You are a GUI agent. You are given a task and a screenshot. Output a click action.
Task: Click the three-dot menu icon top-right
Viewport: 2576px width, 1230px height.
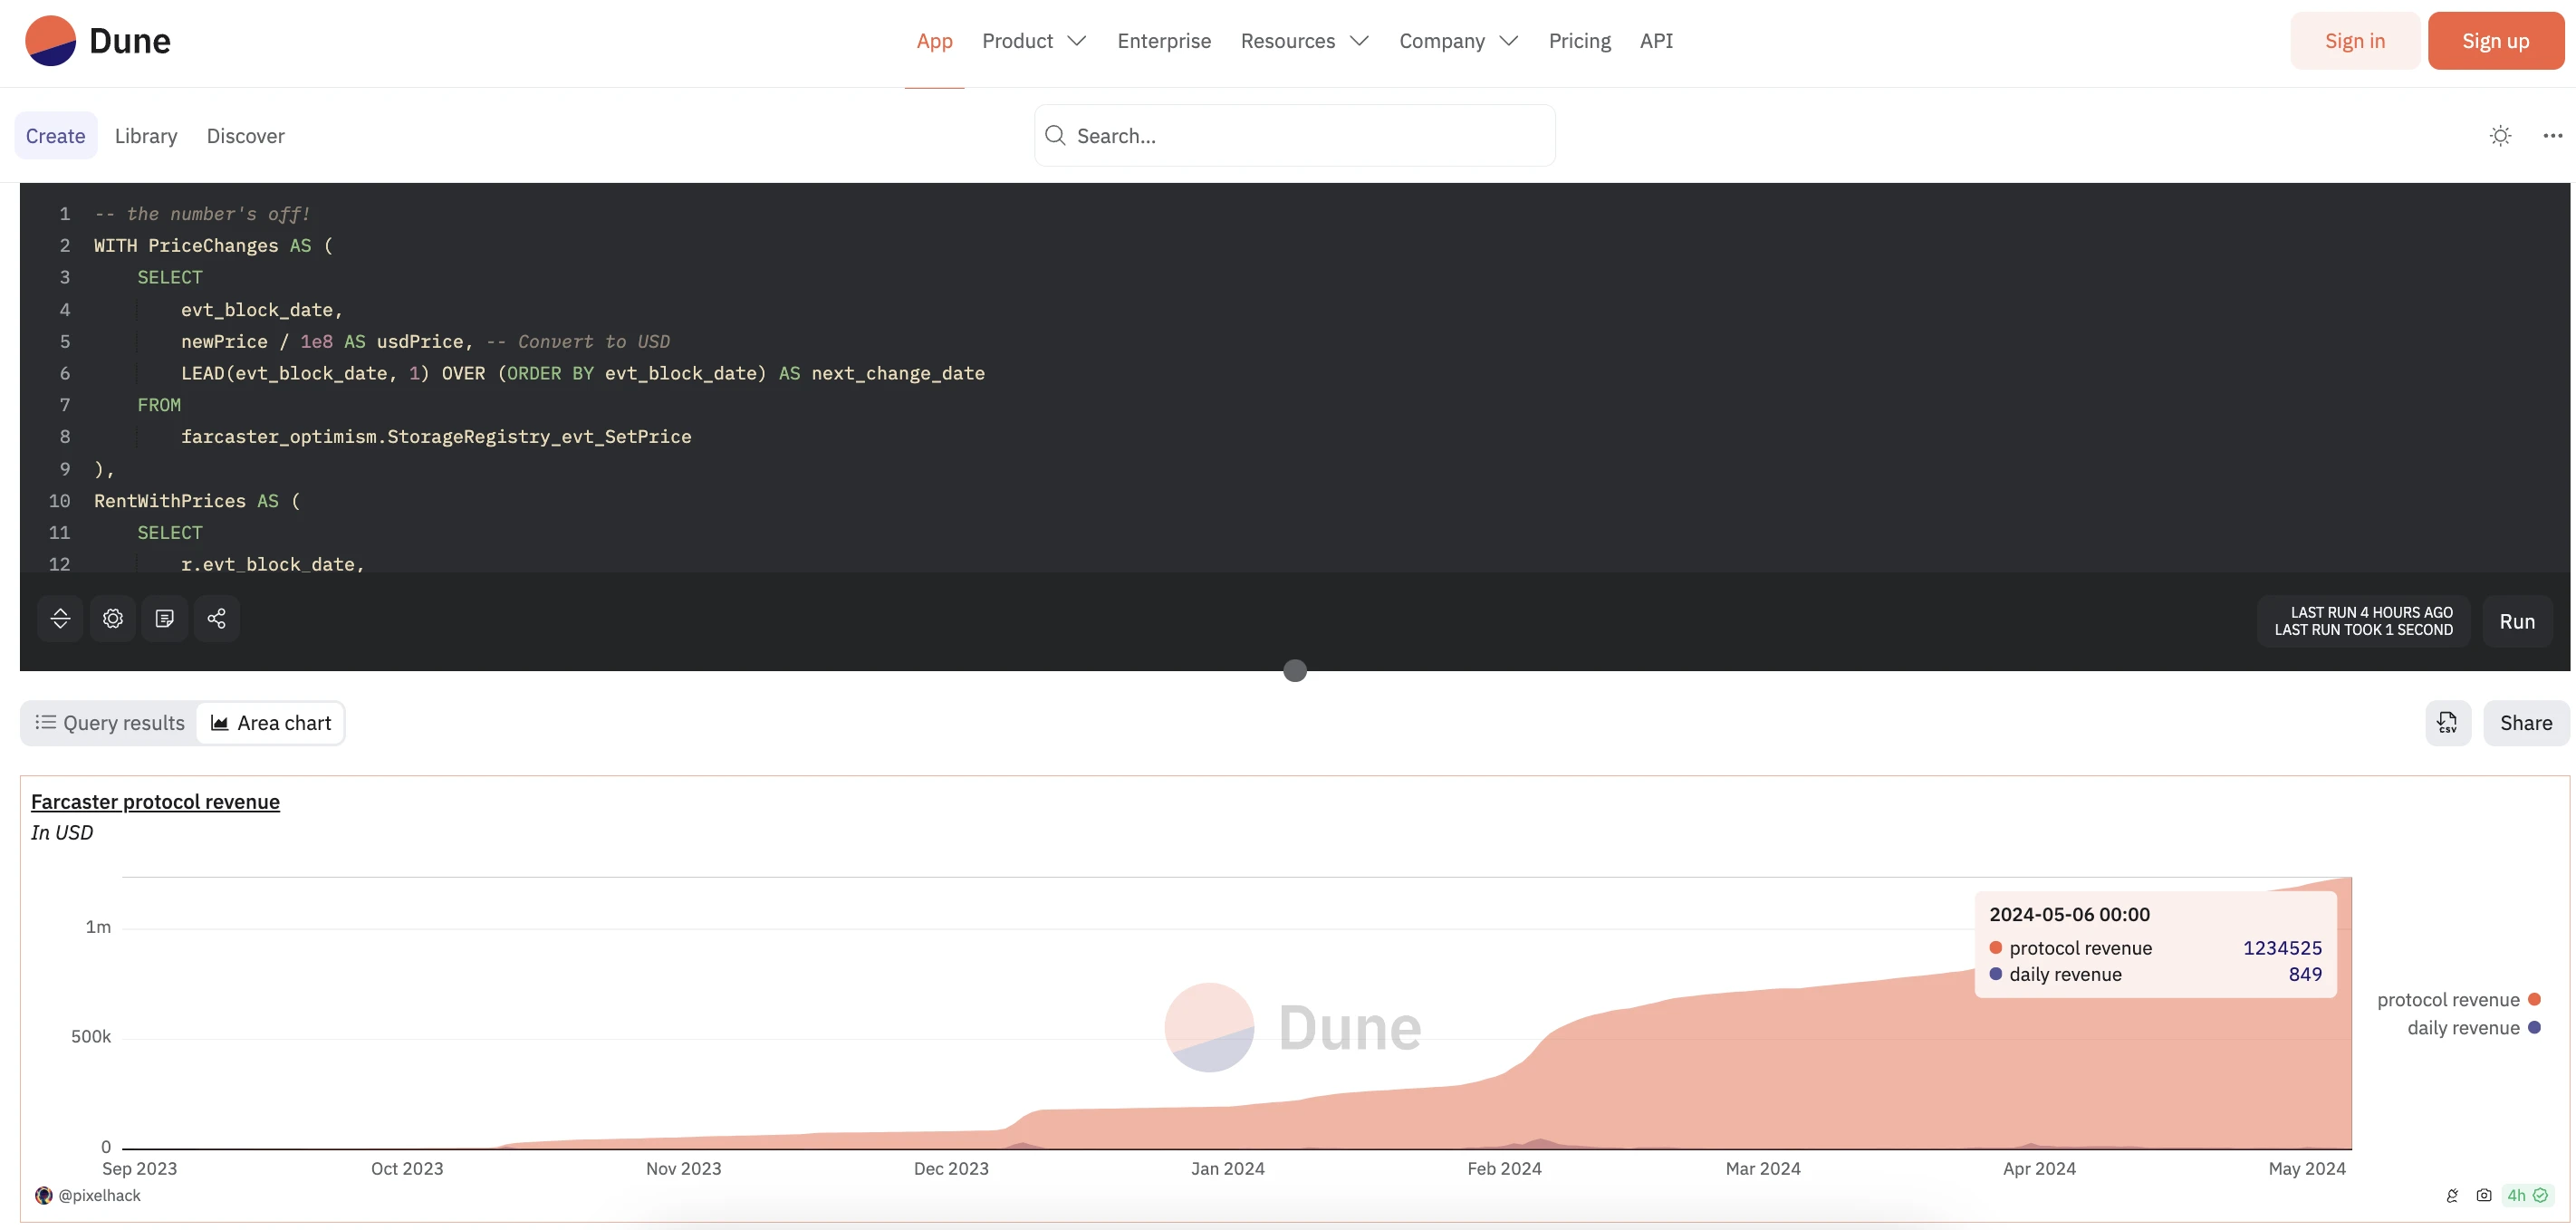click(x=2552, y=135)
